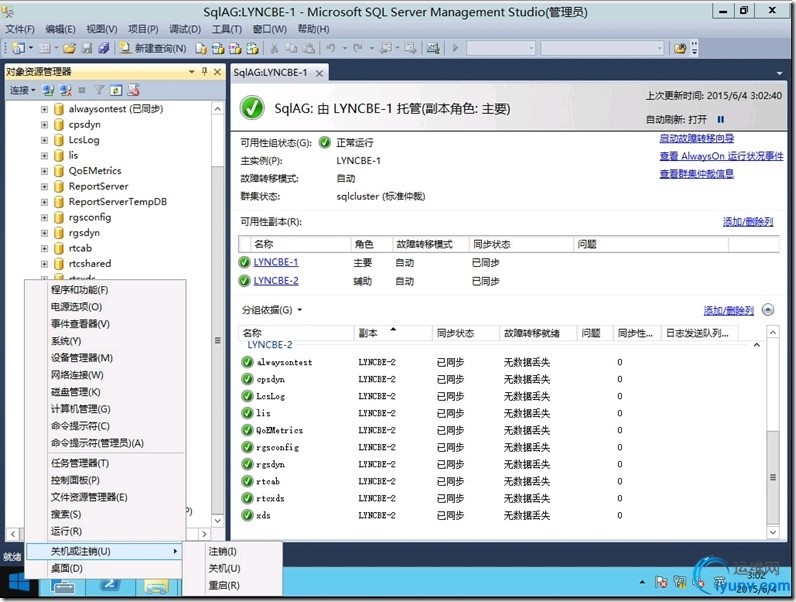Click the Start Debugging play arrow
Image resolution: width=796 pixels, height=602 pixels.
455,48
